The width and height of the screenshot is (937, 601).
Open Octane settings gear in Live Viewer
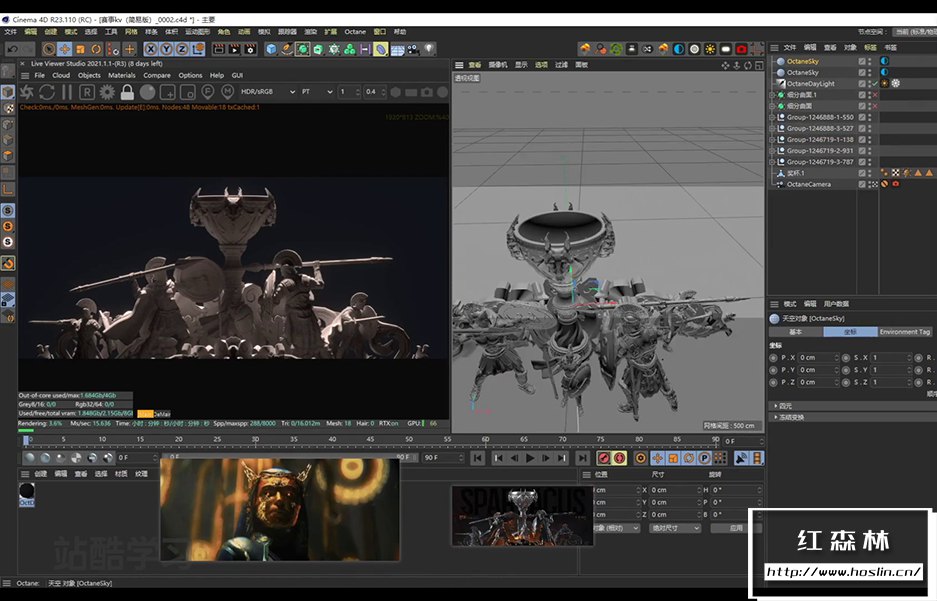(107, 92)
